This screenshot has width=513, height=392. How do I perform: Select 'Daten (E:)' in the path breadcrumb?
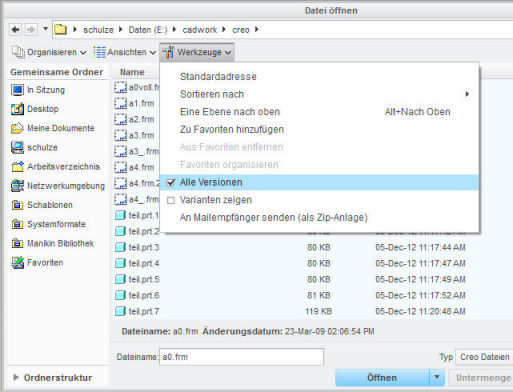148,30
